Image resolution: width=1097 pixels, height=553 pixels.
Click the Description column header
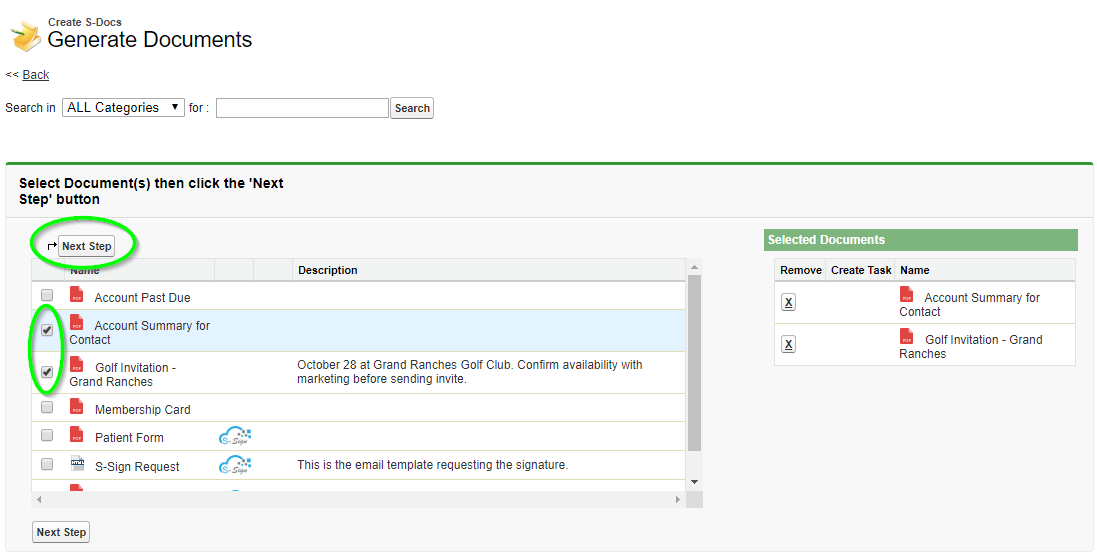[x=327, y=270]
